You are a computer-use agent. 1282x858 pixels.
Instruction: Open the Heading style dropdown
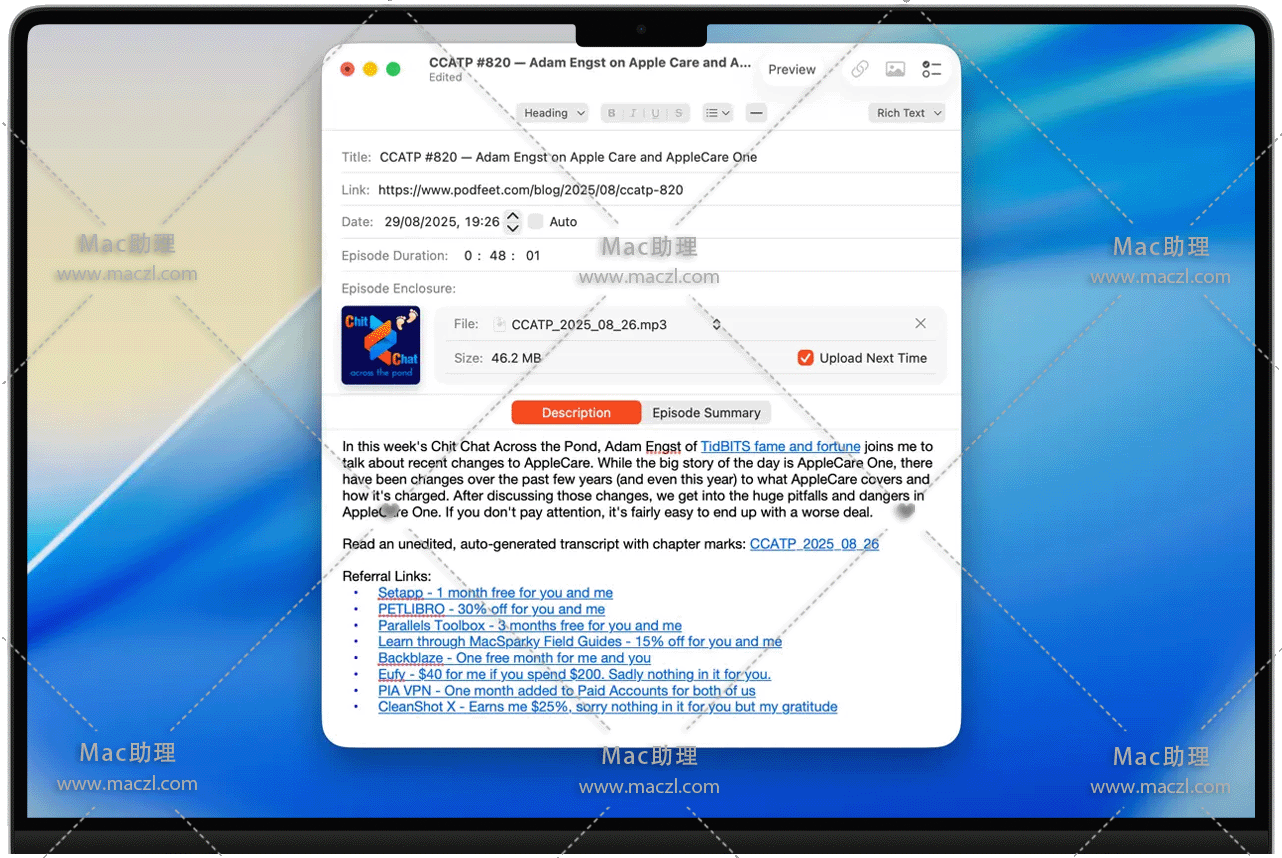point(553,113)
